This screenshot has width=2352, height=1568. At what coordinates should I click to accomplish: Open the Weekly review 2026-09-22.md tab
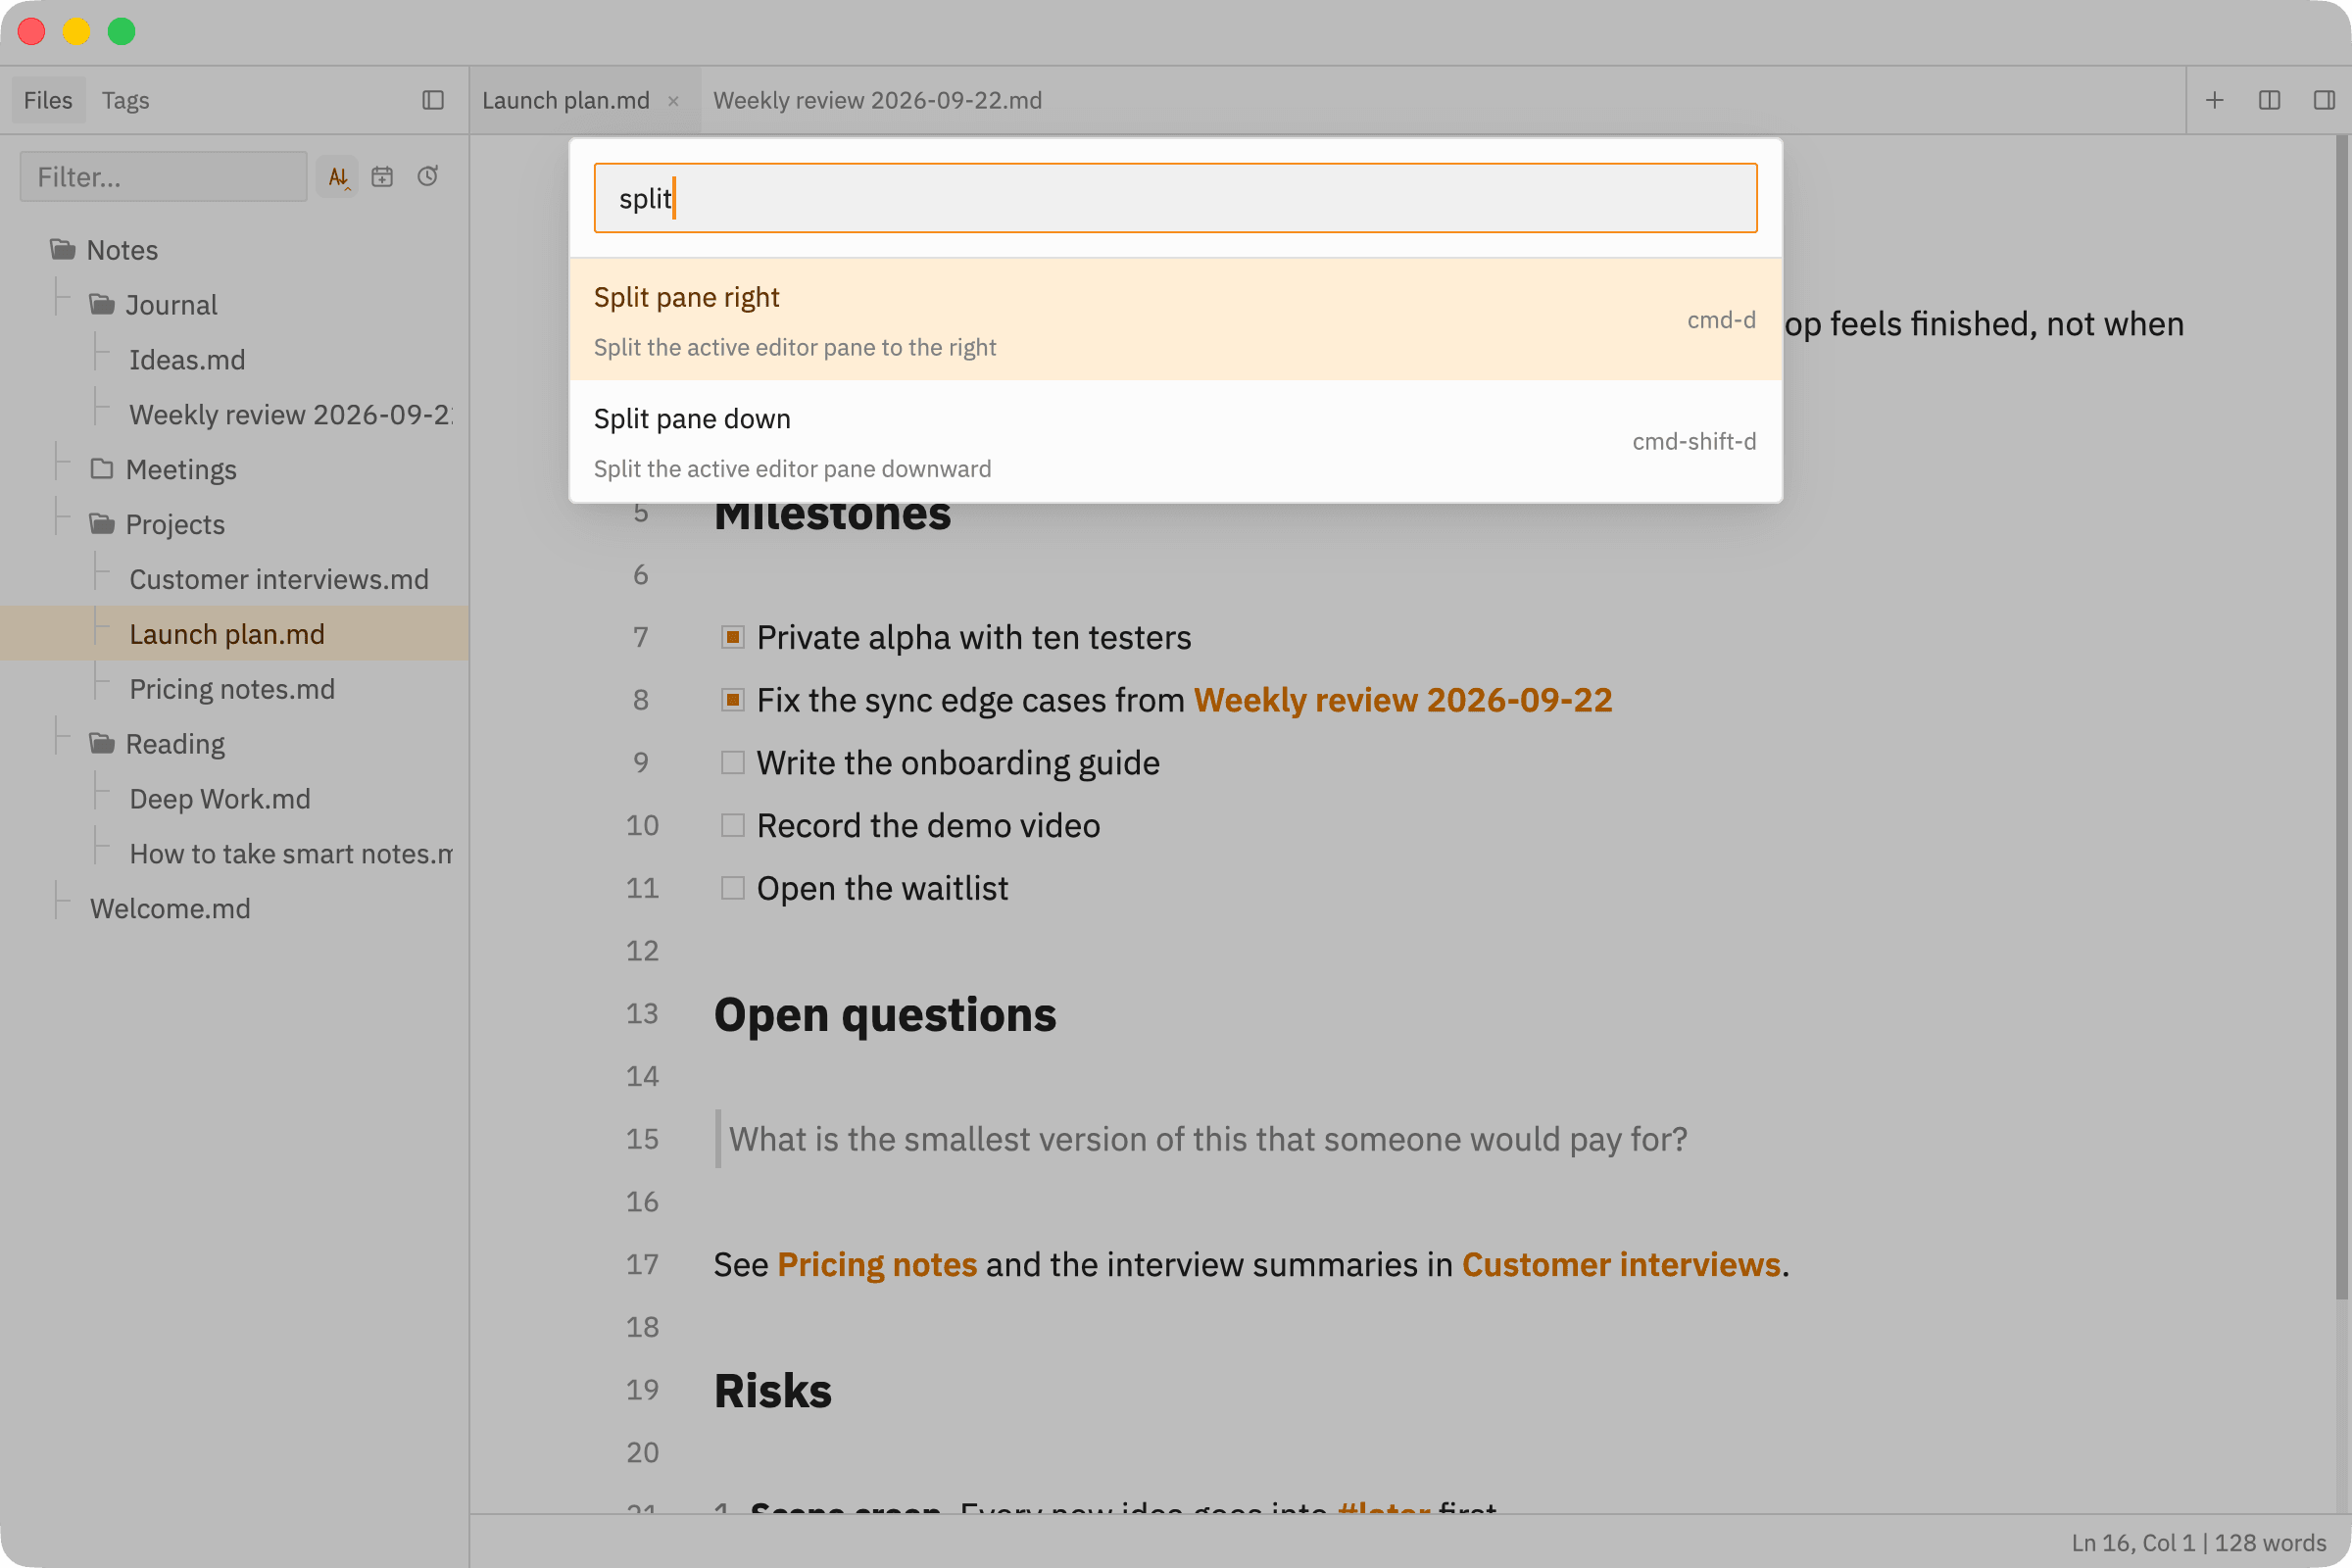click(x=877, y=100)
